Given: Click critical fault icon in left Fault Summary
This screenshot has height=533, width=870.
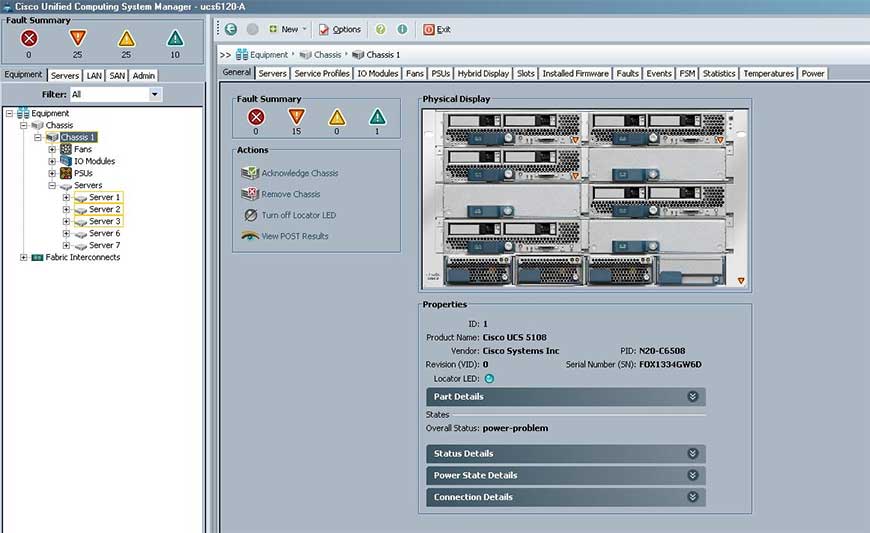Looking at the screenshot, I should 29,38.
